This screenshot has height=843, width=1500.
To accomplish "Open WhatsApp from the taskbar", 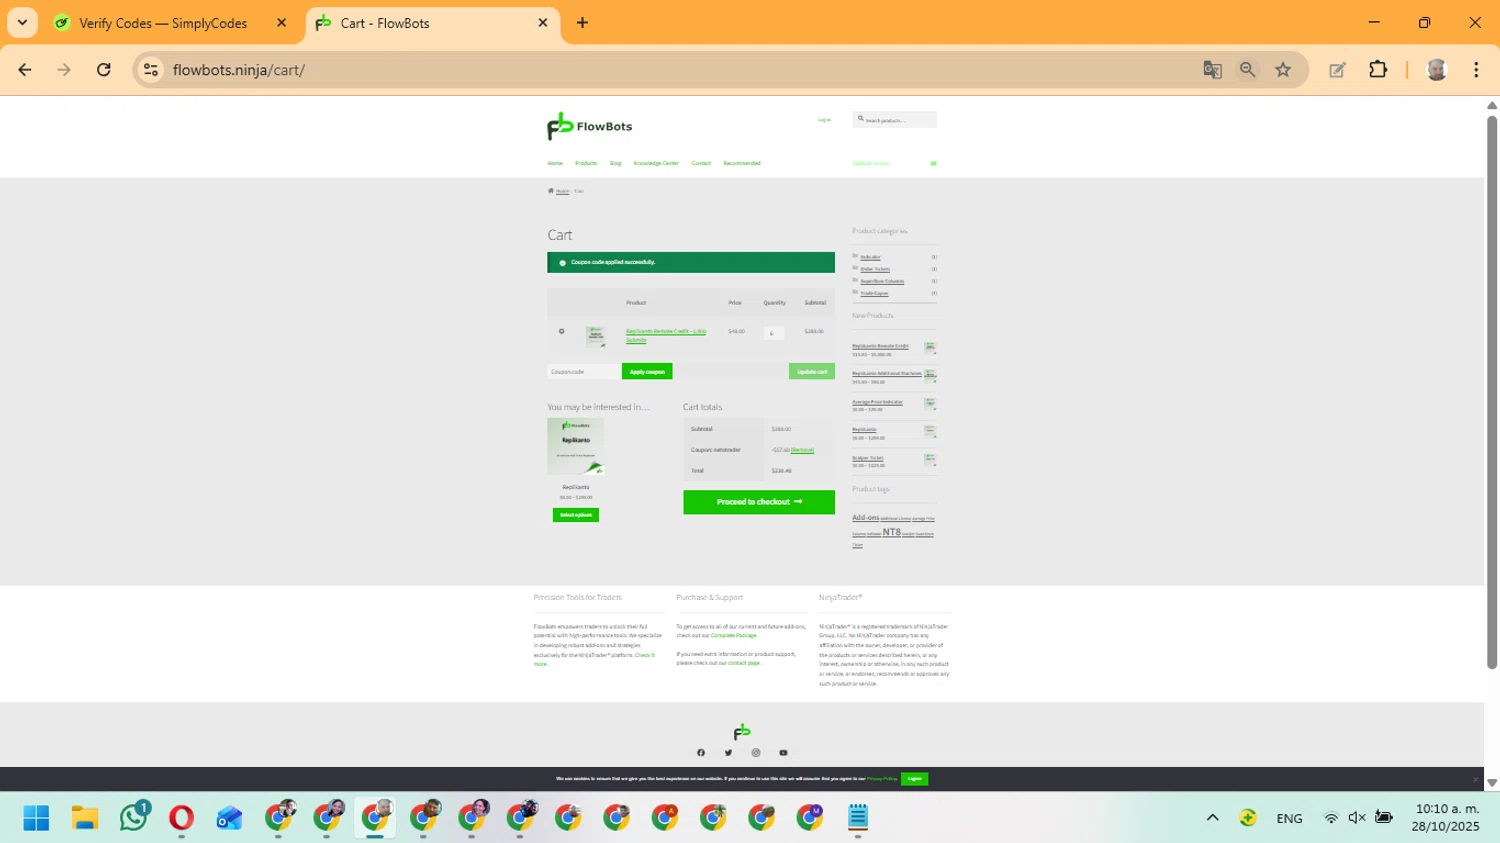I will point(133,817).
